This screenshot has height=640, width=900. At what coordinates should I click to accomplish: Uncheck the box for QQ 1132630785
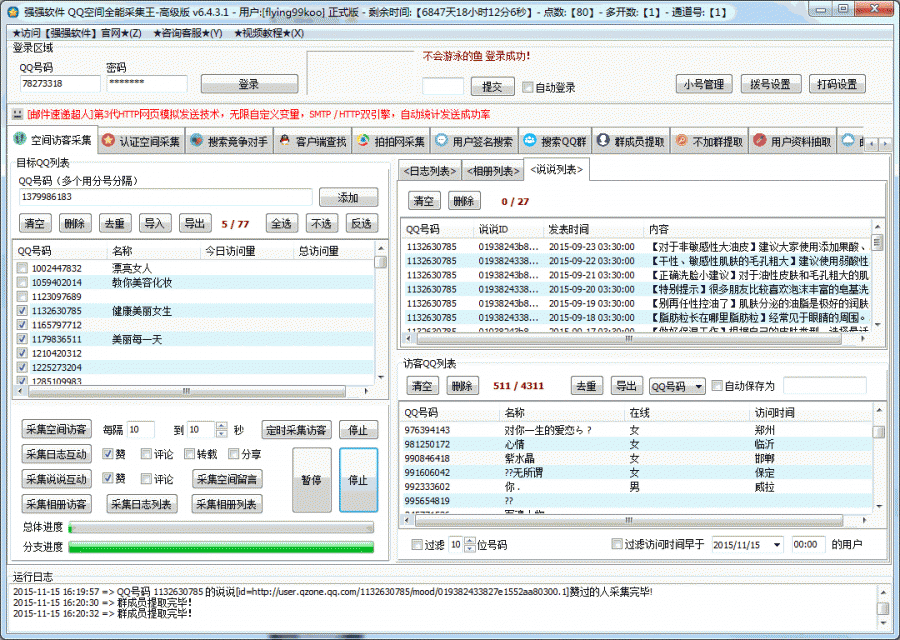pos(22,311)
